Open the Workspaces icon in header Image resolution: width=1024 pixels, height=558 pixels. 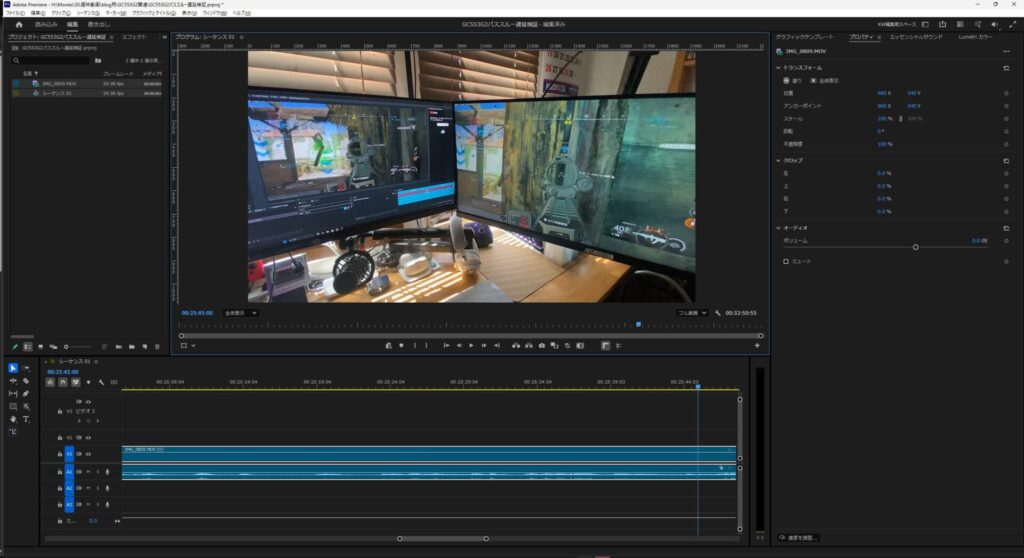click(925, 24)
